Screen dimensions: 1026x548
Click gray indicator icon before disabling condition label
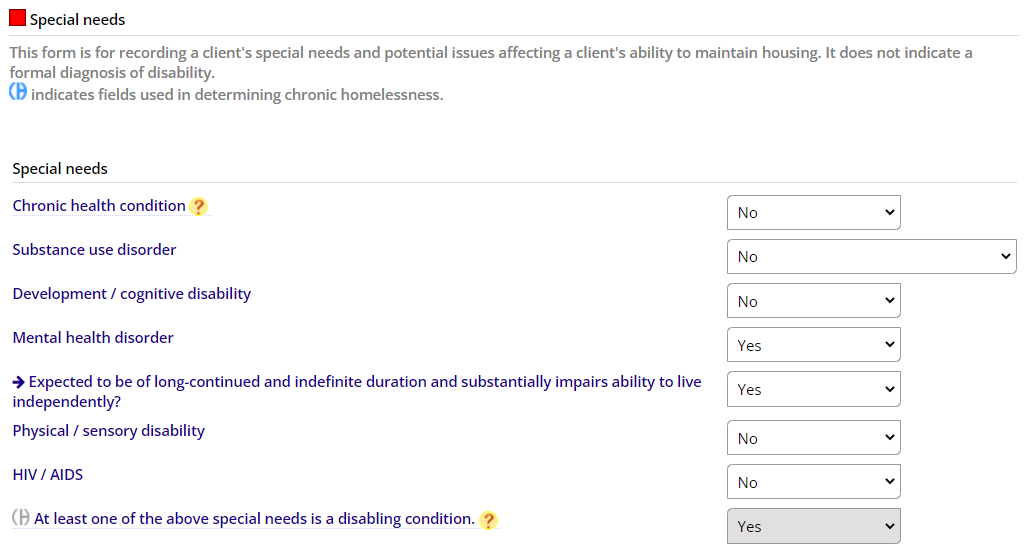point(21,518)
